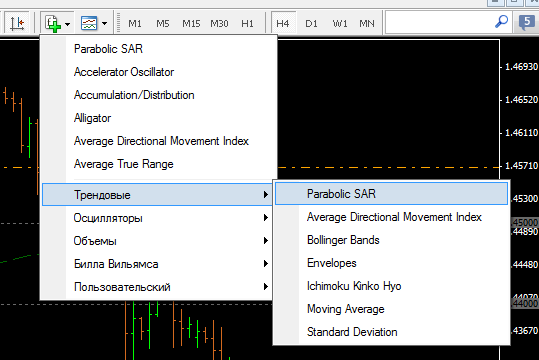Open the indicators list dropdown arrow
The height and width of the screenshot is (360, 539).
tap(67, 24)
